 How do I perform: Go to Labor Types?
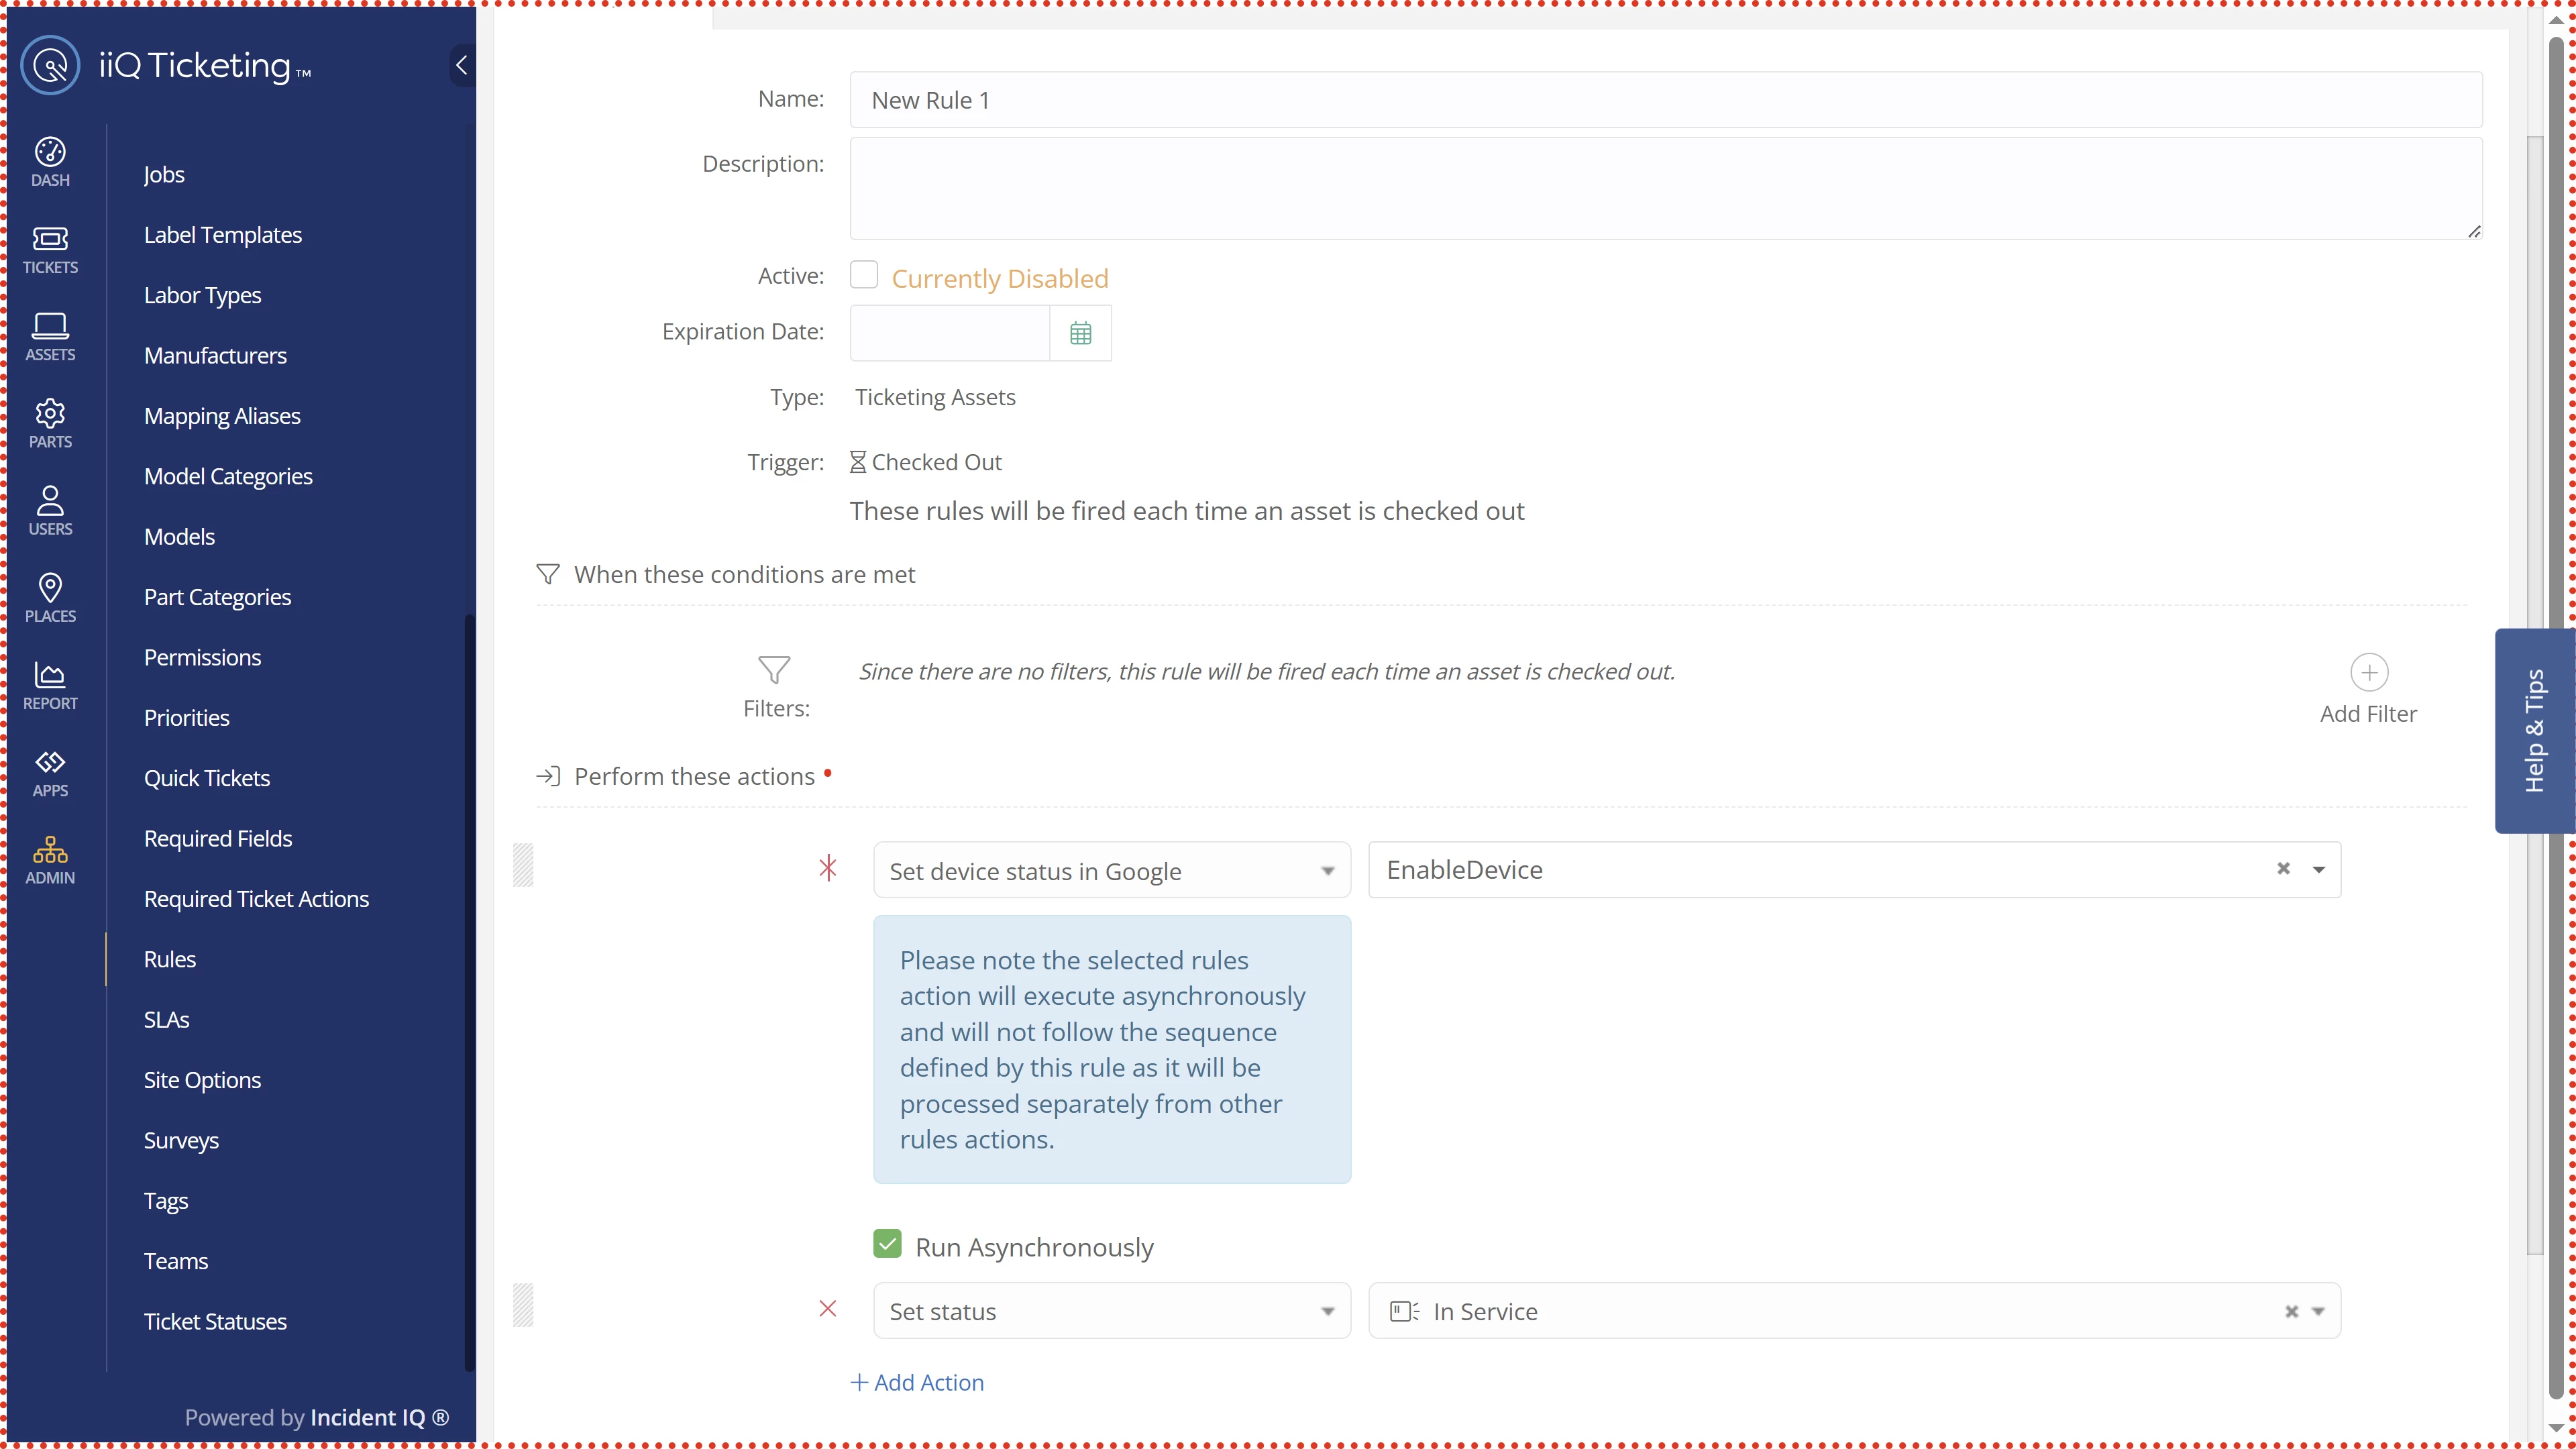click(202, 295)
